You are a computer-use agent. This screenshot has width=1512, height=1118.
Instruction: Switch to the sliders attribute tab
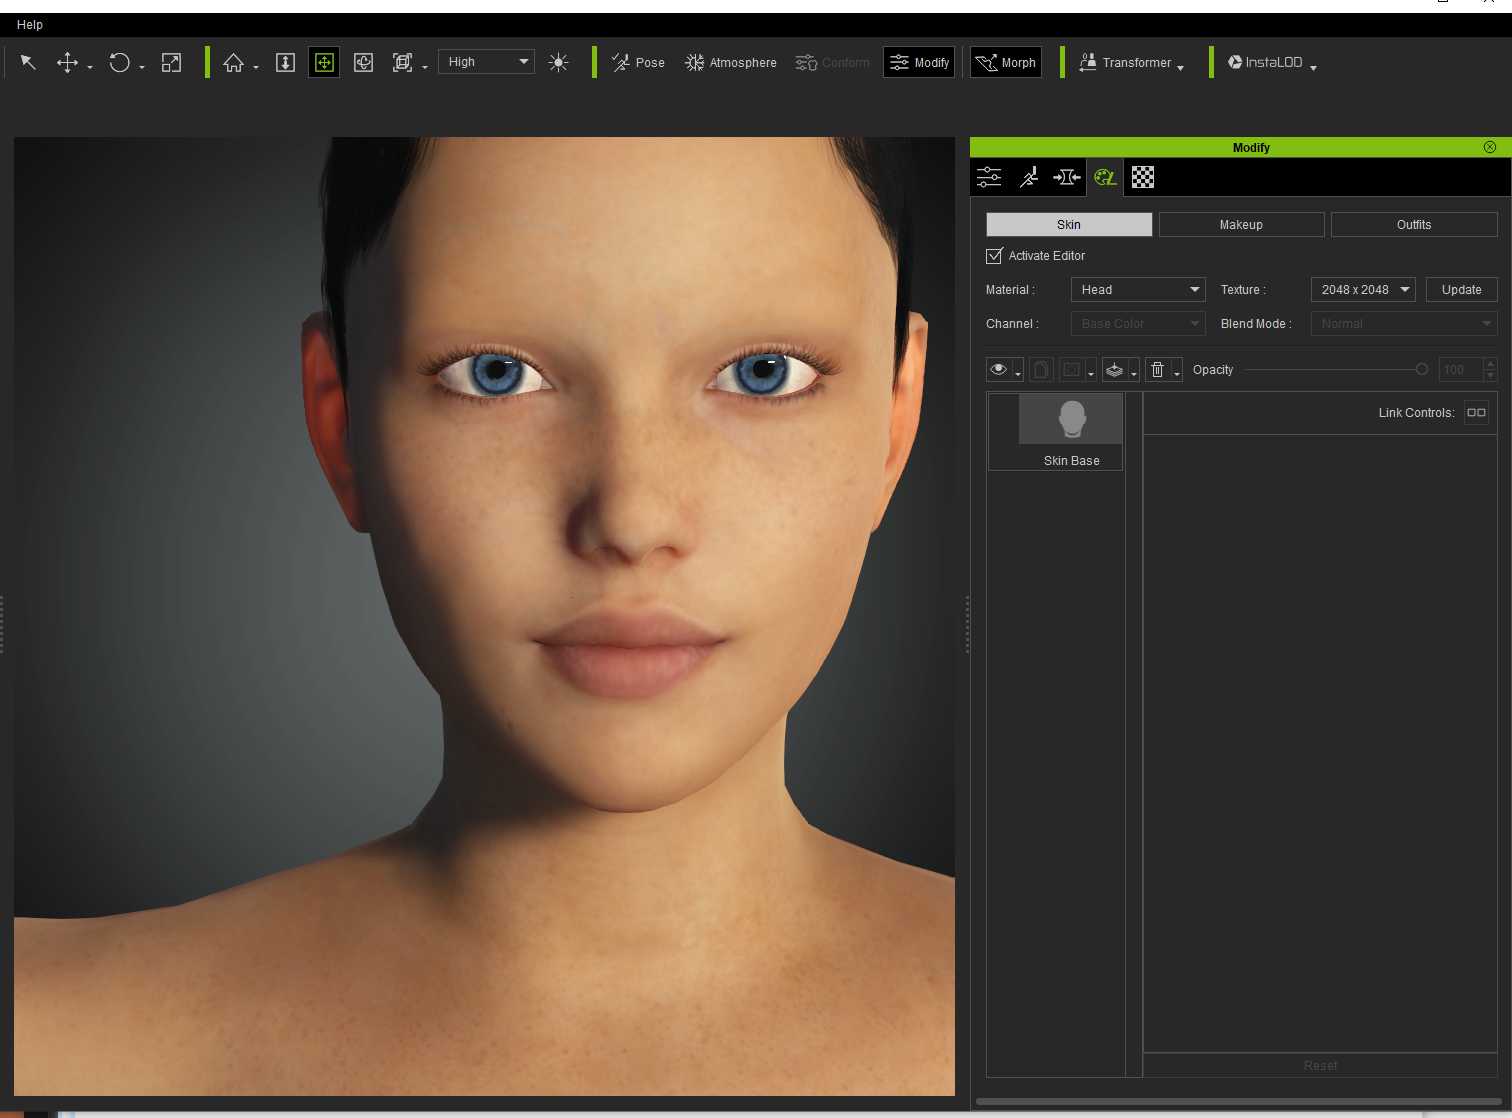(989, 177)
